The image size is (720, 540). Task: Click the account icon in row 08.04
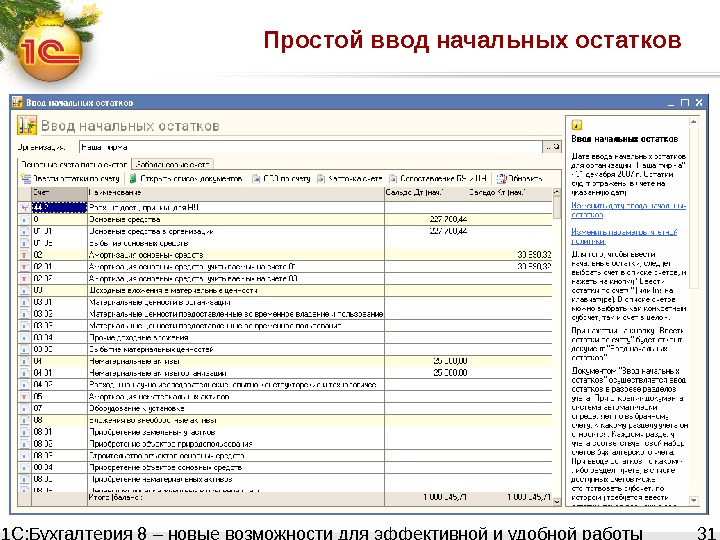coord(24,467)
